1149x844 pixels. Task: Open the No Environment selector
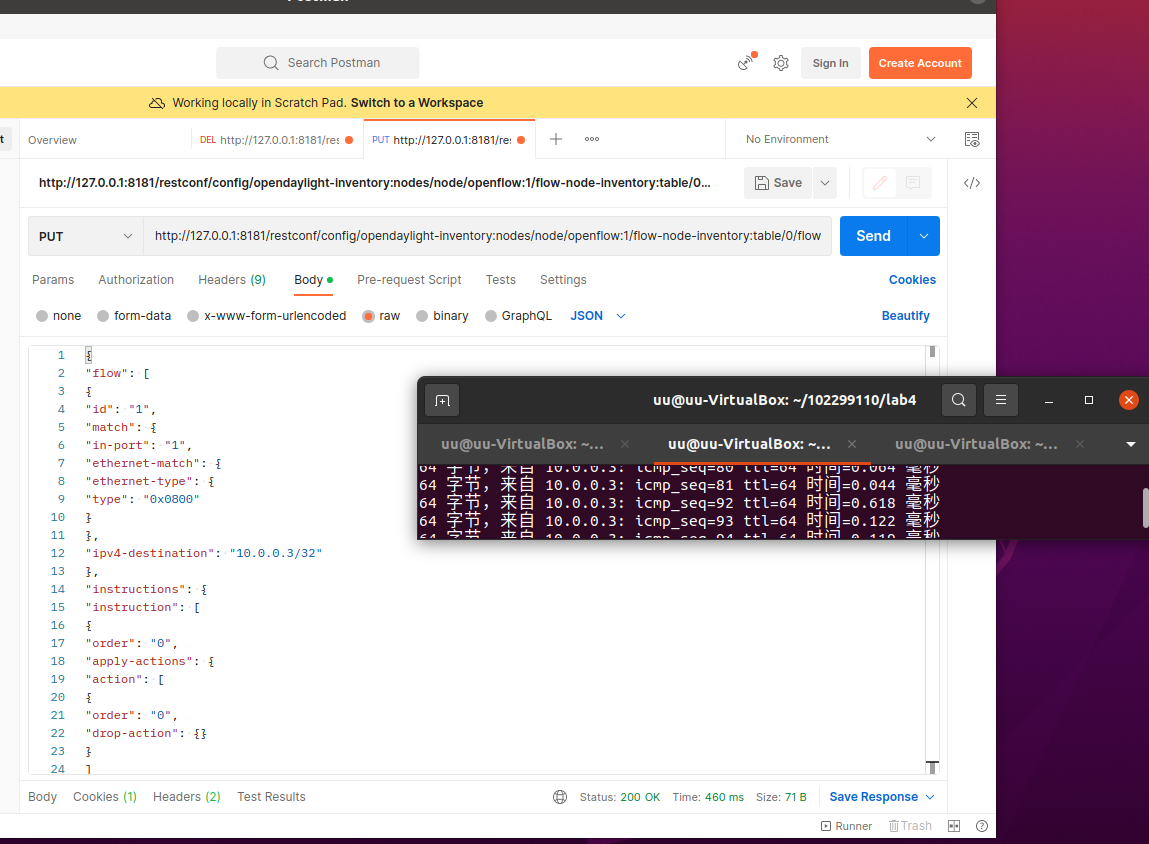[x=840, y=139]
